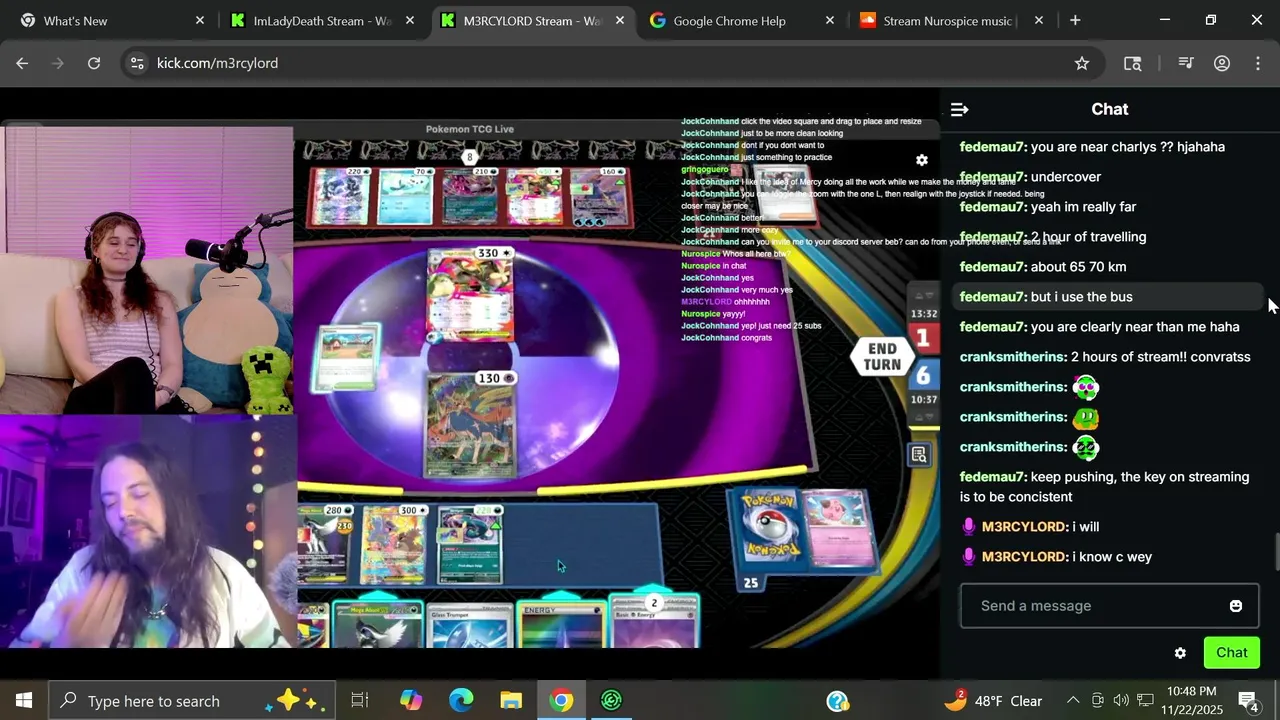The image size is (1280, 720).
Task: Open Microsoft Edge from taskbar
Action: coord(461,701)
